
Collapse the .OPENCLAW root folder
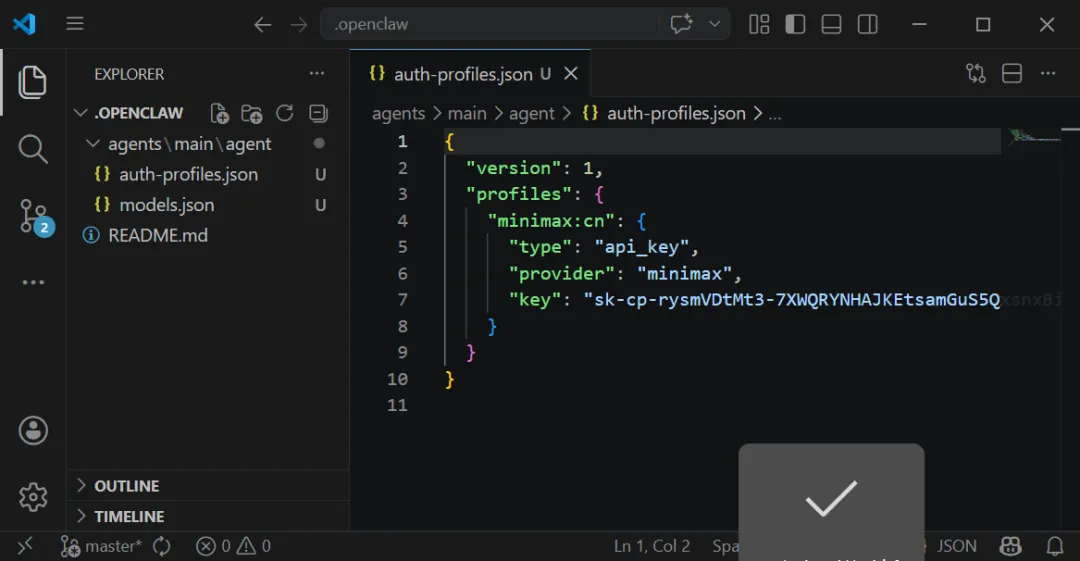80,112
